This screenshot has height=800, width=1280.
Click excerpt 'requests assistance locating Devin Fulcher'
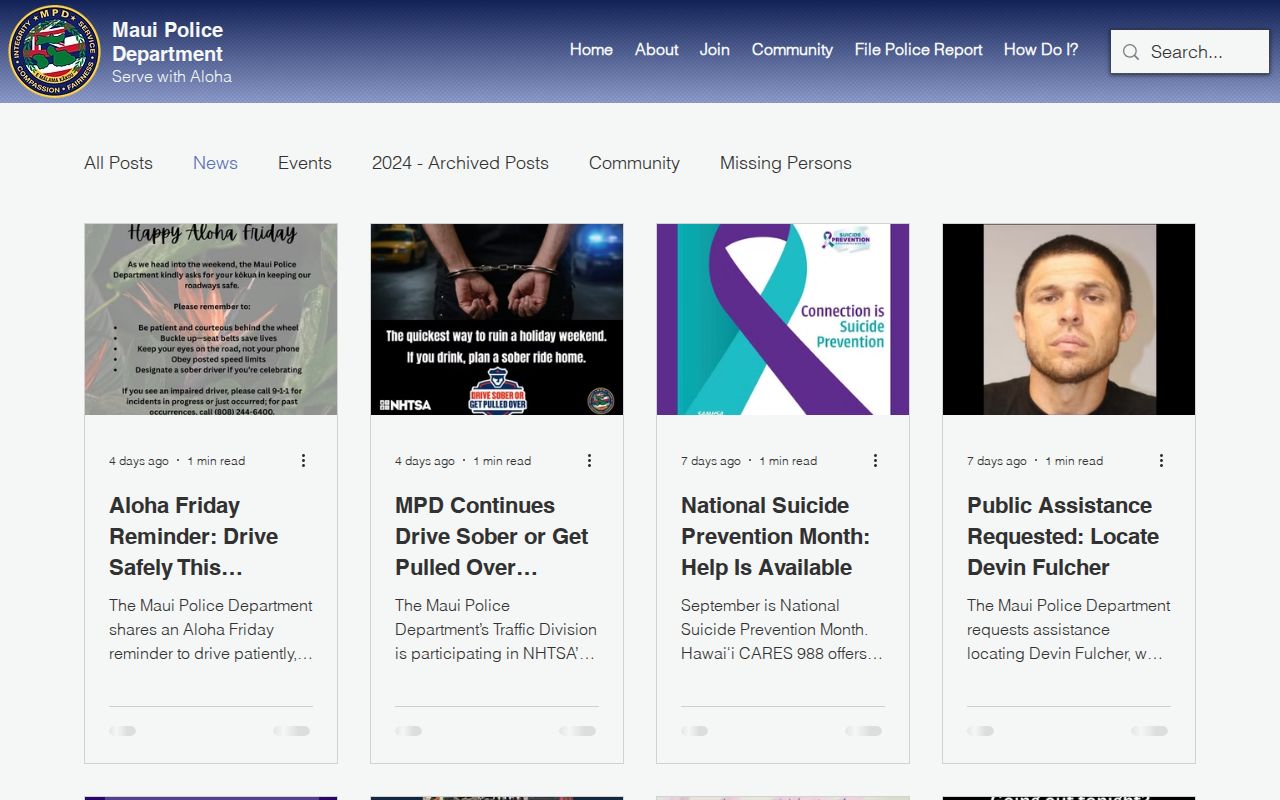1068,629
